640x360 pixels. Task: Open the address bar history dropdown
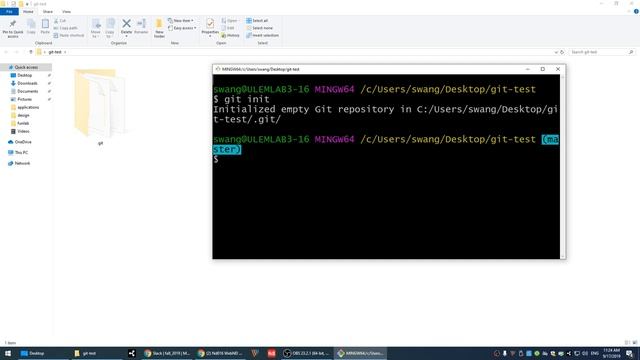tap(556, 52)
